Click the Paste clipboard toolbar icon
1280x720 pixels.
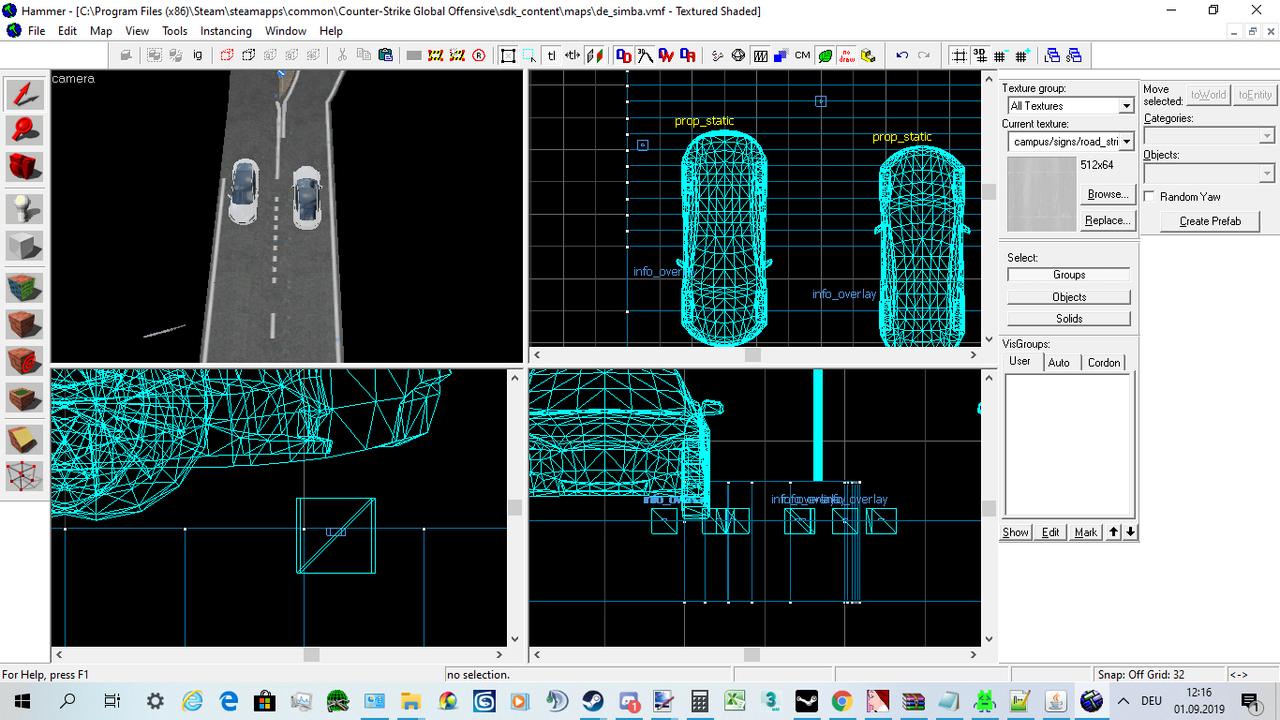tap(385, 56)
